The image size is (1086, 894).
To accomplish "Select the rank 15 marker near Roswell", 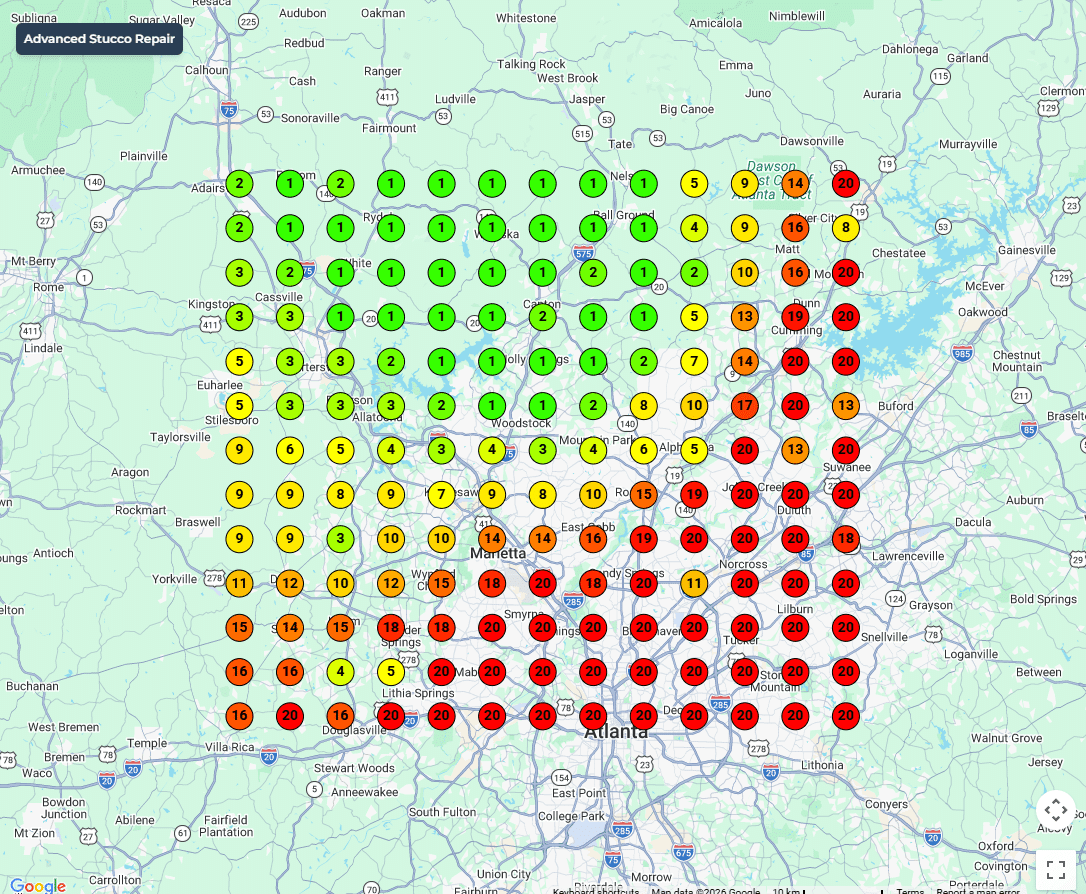I will [643, 494].
